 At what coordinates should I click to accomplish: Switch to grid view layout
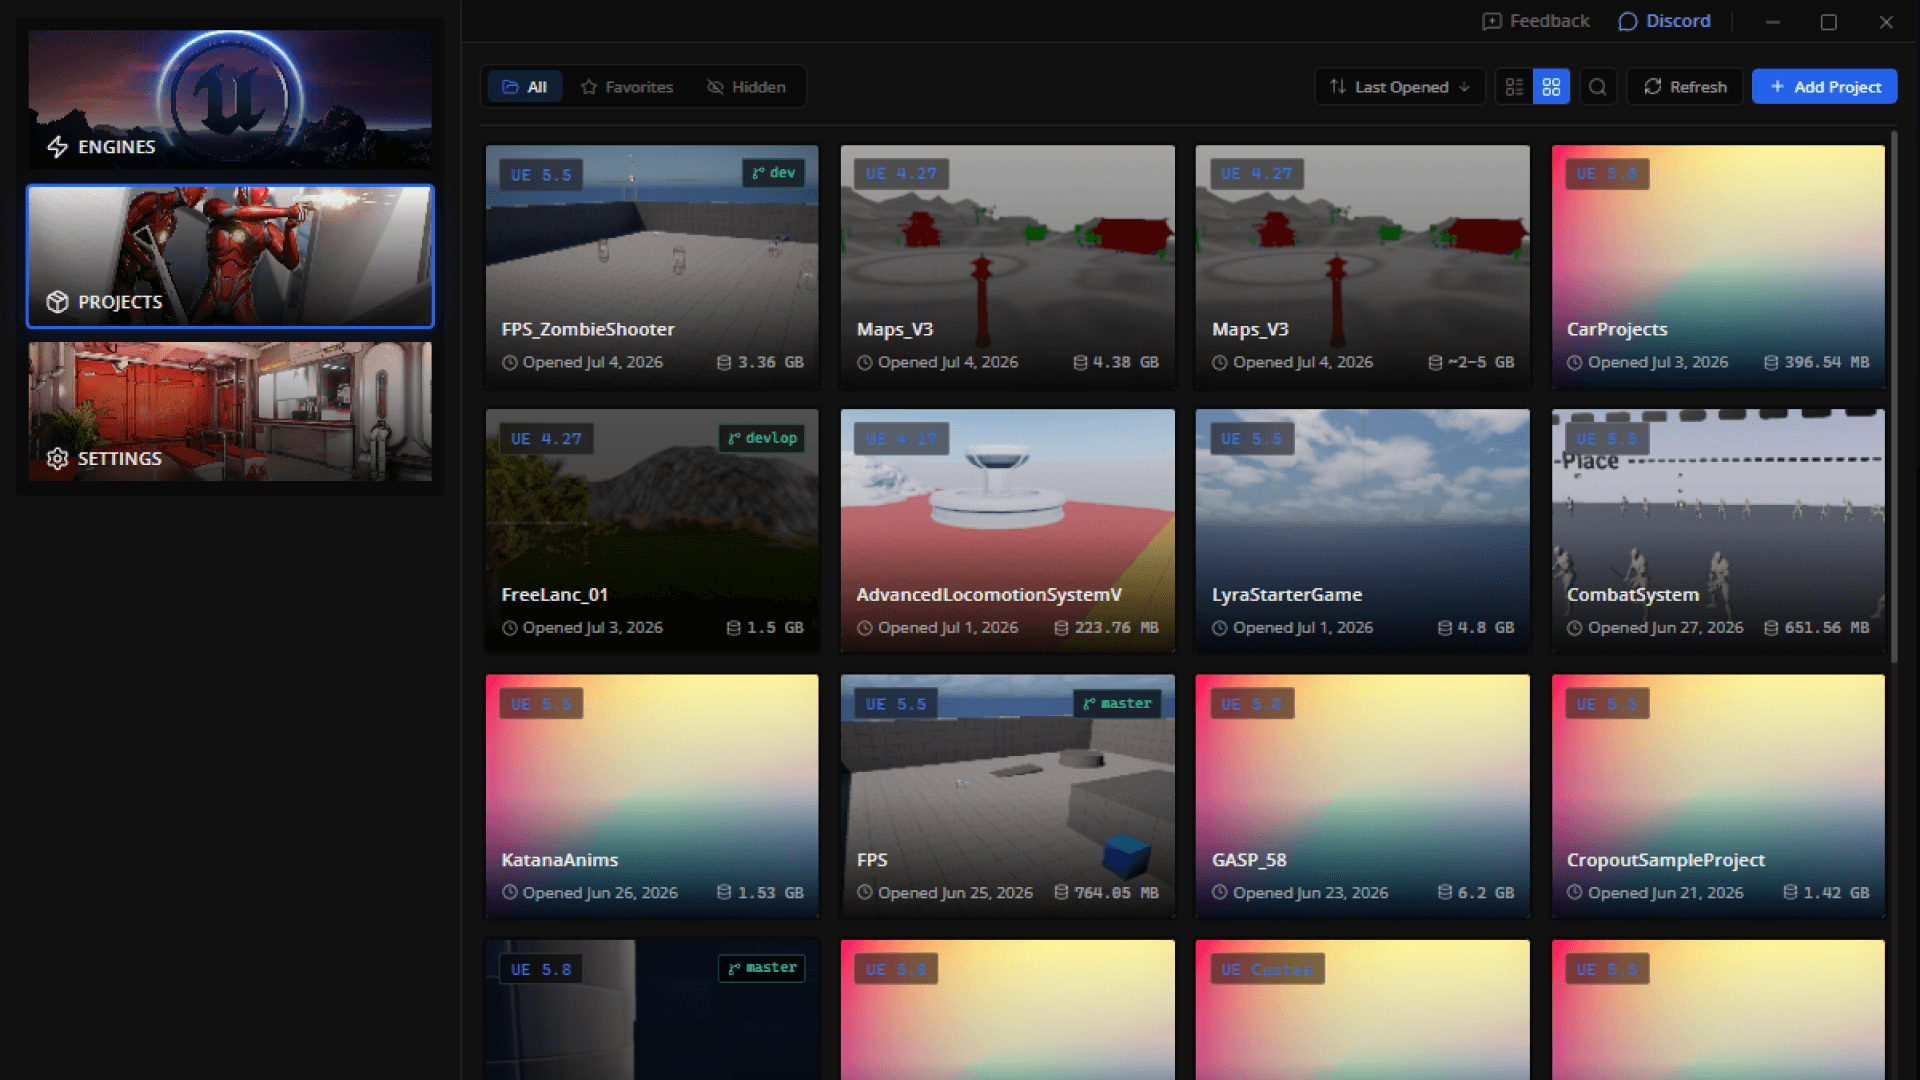[1551, 87]
